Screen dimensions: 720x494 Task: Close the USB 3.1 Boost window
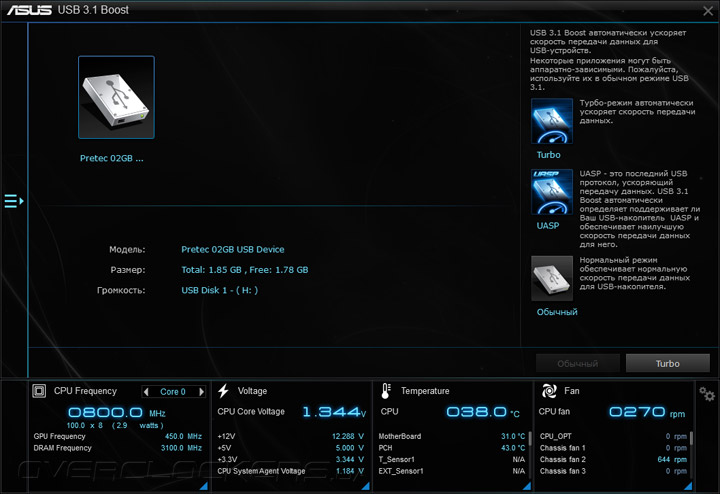[708, 11]
